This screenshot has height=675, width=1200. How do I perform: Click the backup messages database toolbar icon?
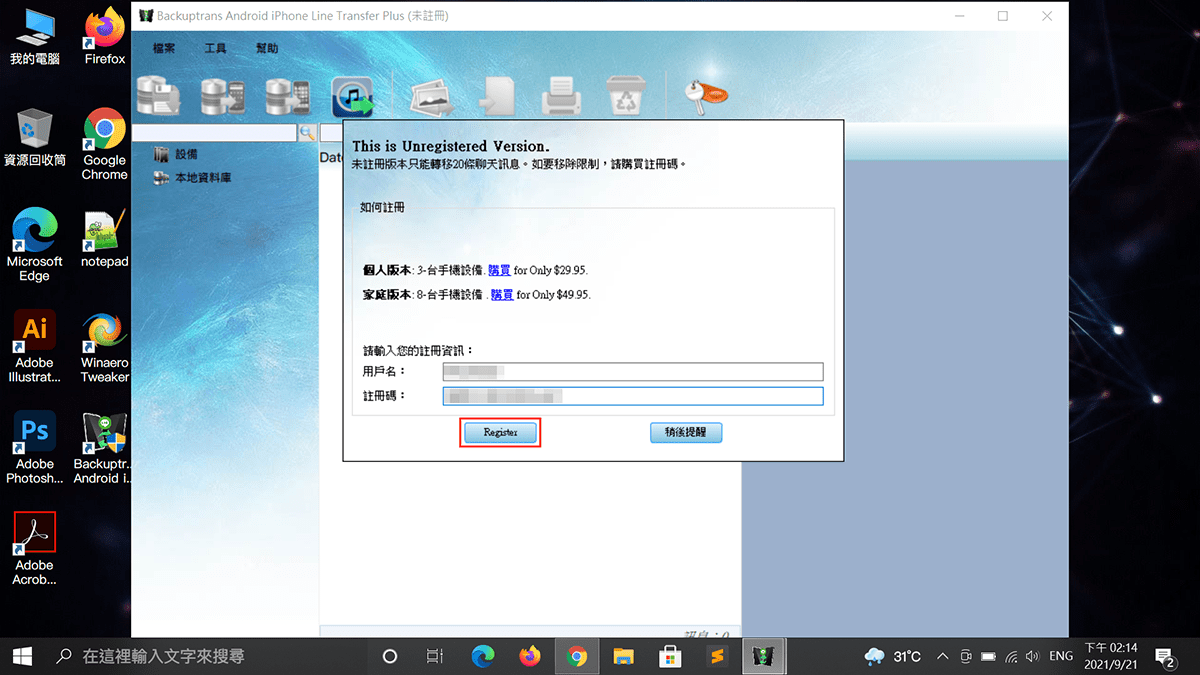click(x=158, y=96)
